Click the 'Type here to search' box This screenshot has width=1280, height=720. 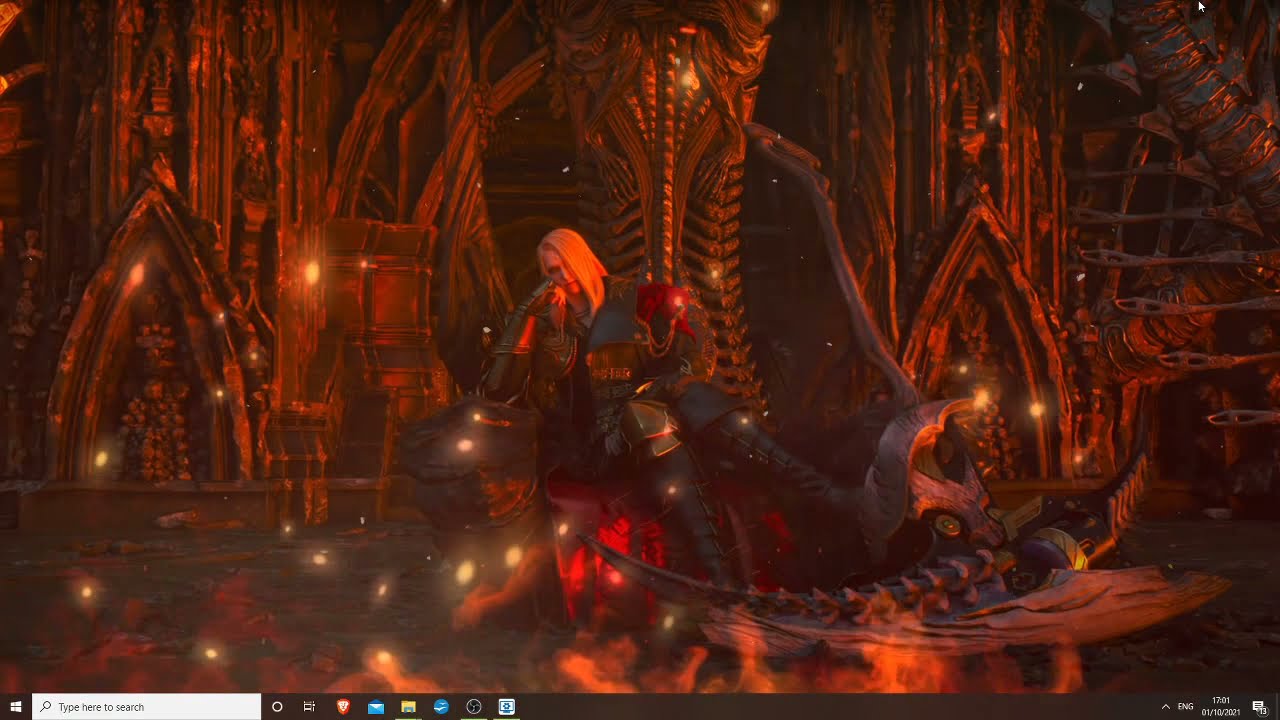tap(147, 707)
